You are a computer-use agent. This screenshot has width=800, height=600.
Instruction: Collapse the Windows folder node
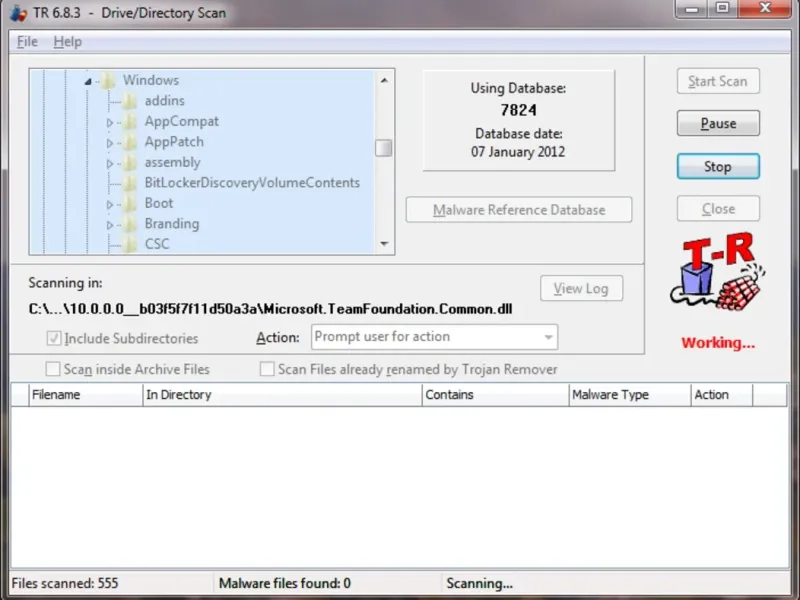(x=88, y=81)
